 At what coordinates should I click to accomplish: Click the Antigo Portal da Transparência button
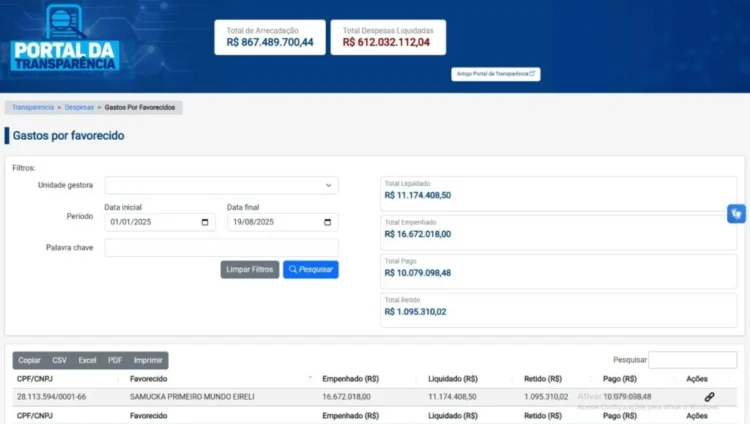pos(496,74)
